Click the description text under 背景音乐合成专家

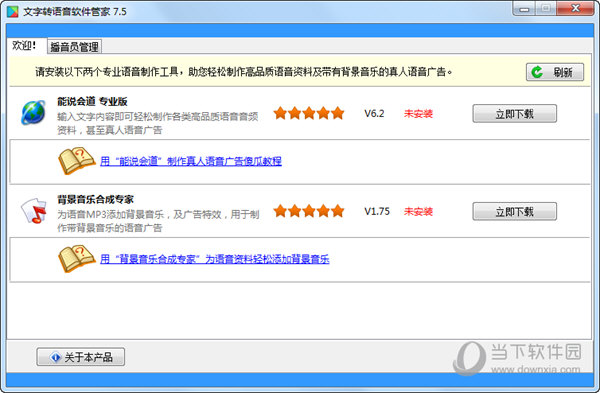click(x=158, y=221)
